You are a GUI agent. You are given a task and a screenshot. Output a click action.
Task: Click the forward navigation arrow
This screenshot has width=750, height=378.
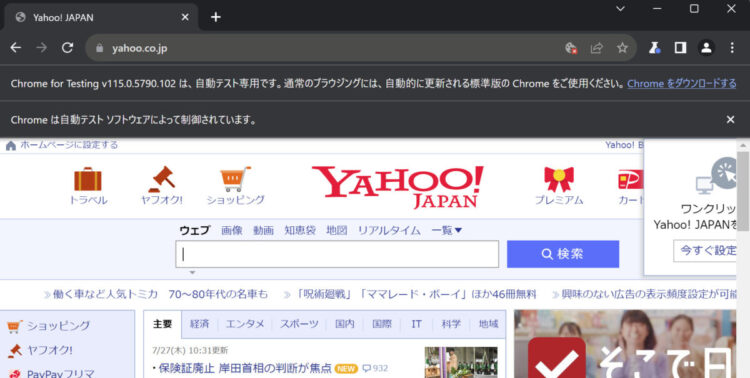(x=42, y=47)
